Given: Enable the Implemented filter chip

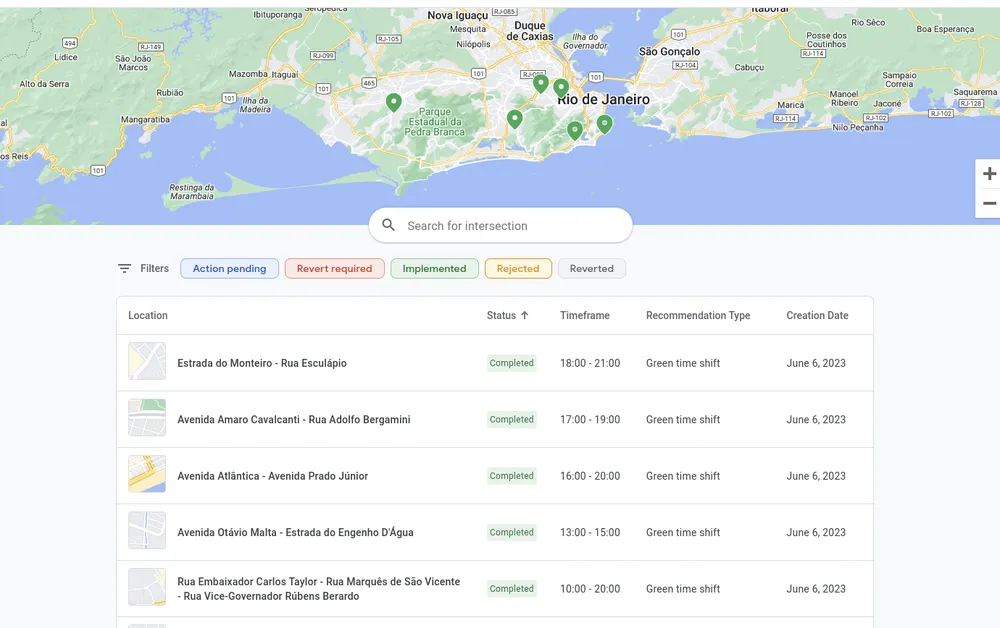Looking at the screenshot, I should [434, 268].
